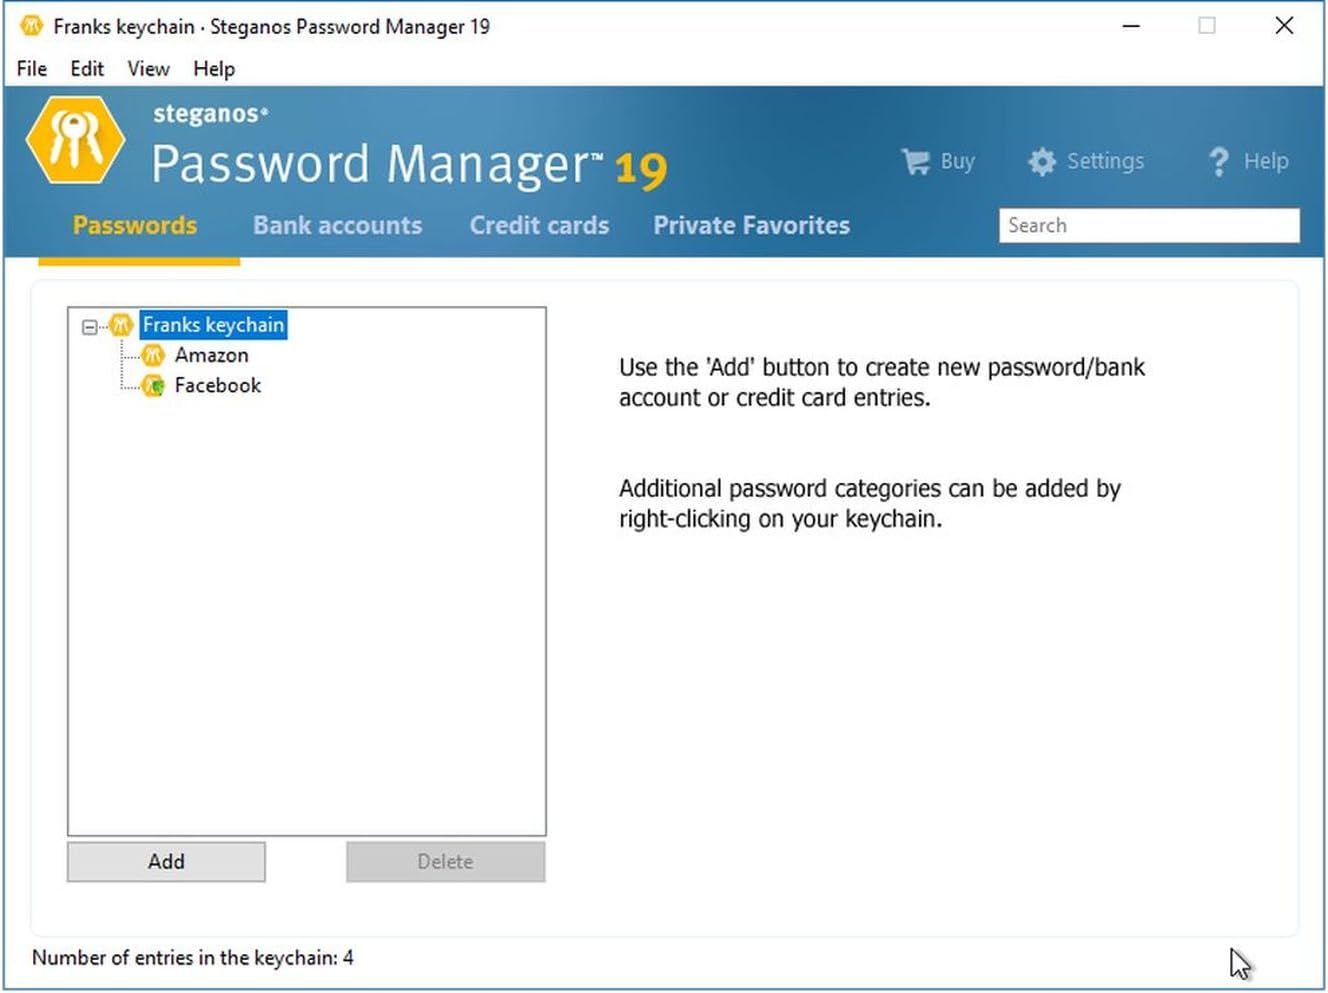
Task: Click the Facebook entry icon
Action: pos(153,386)
